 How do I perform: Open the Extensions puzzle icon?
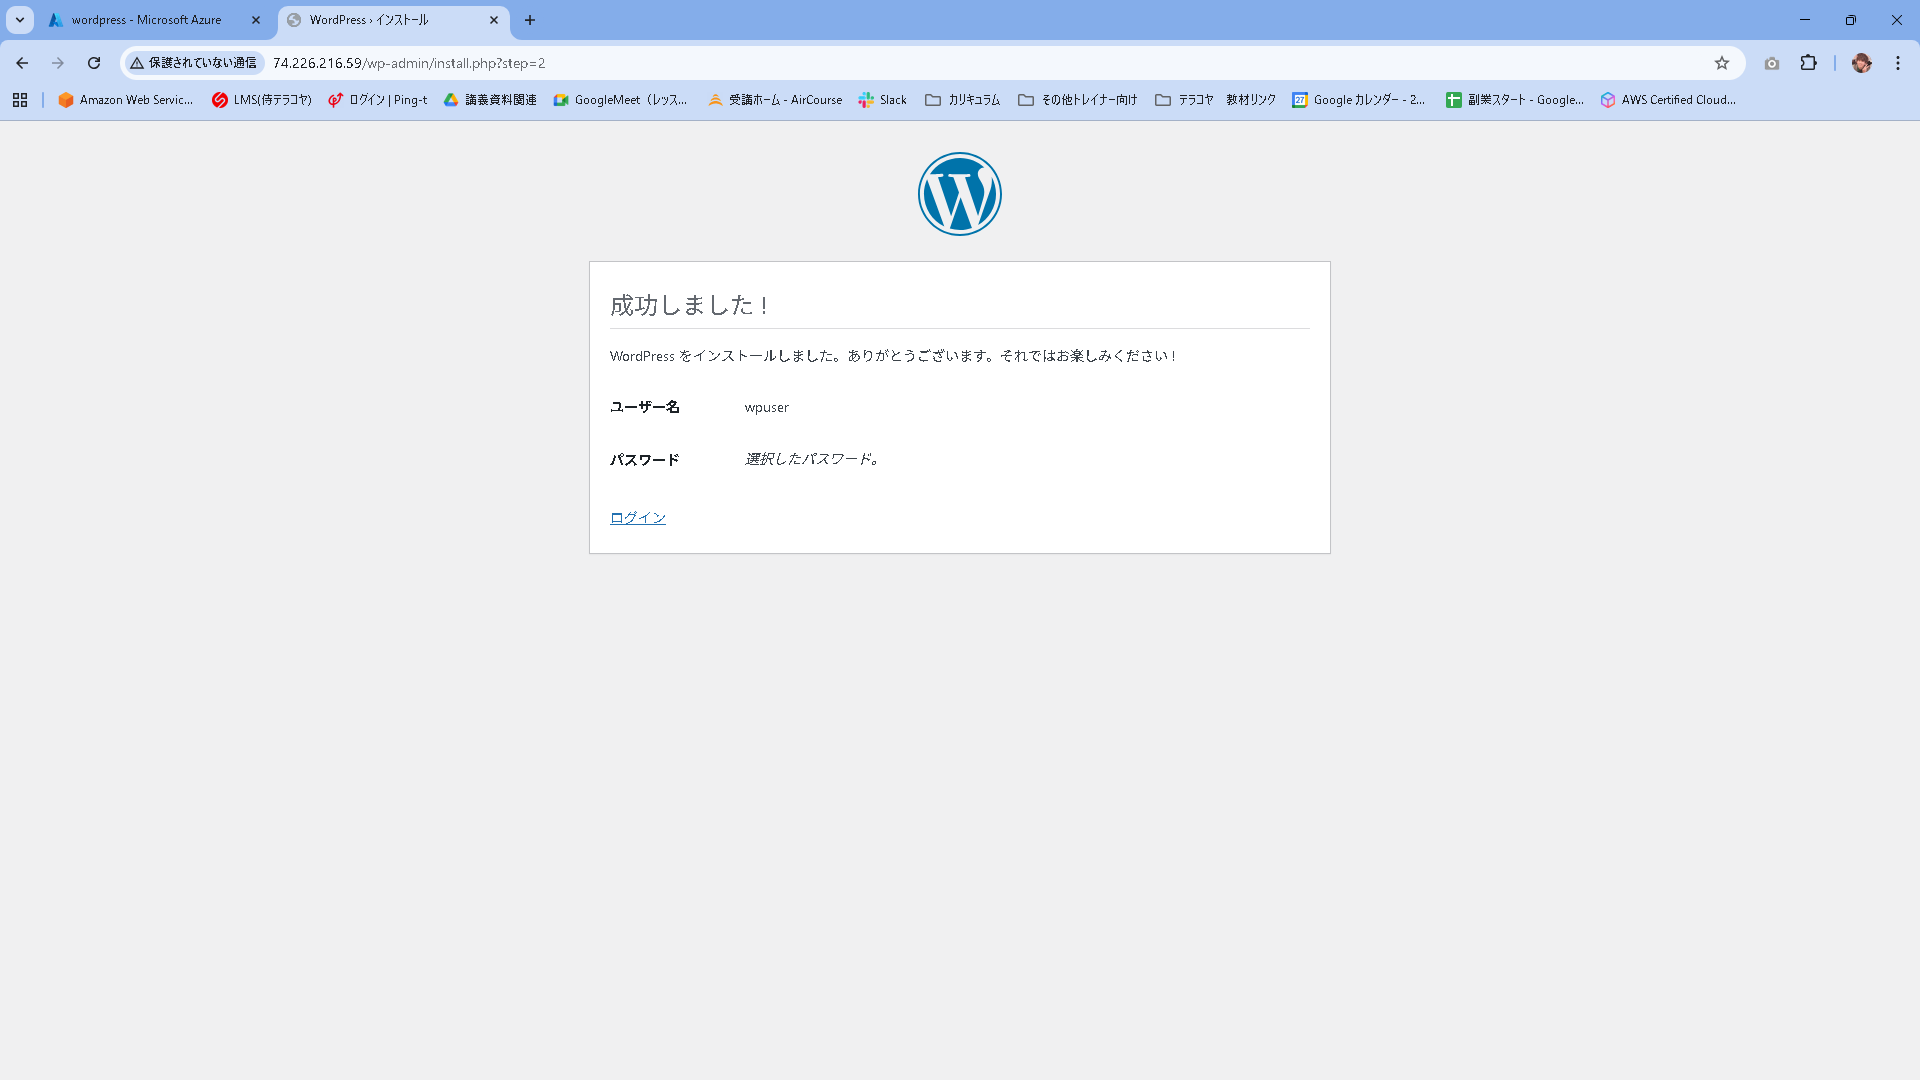[x=1808, y=63]
